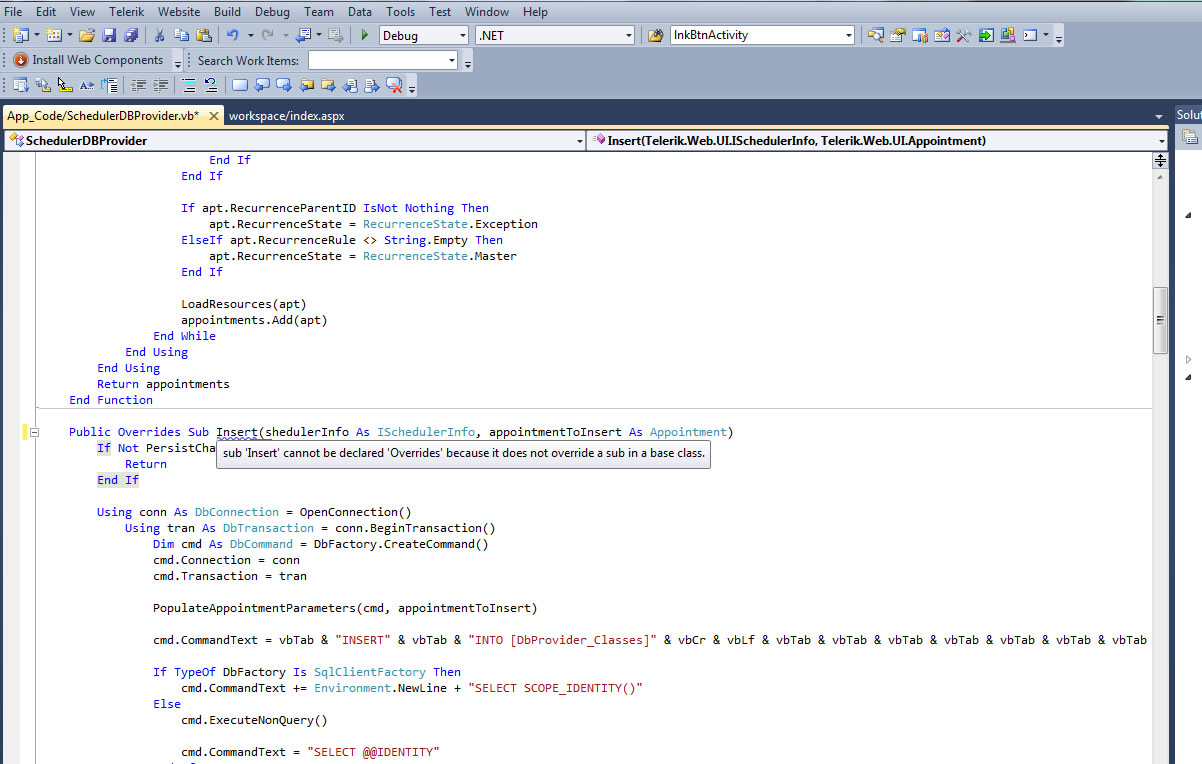
Task: Click the vertical editor scrollbar thumb
Action: click(1160, 320)
